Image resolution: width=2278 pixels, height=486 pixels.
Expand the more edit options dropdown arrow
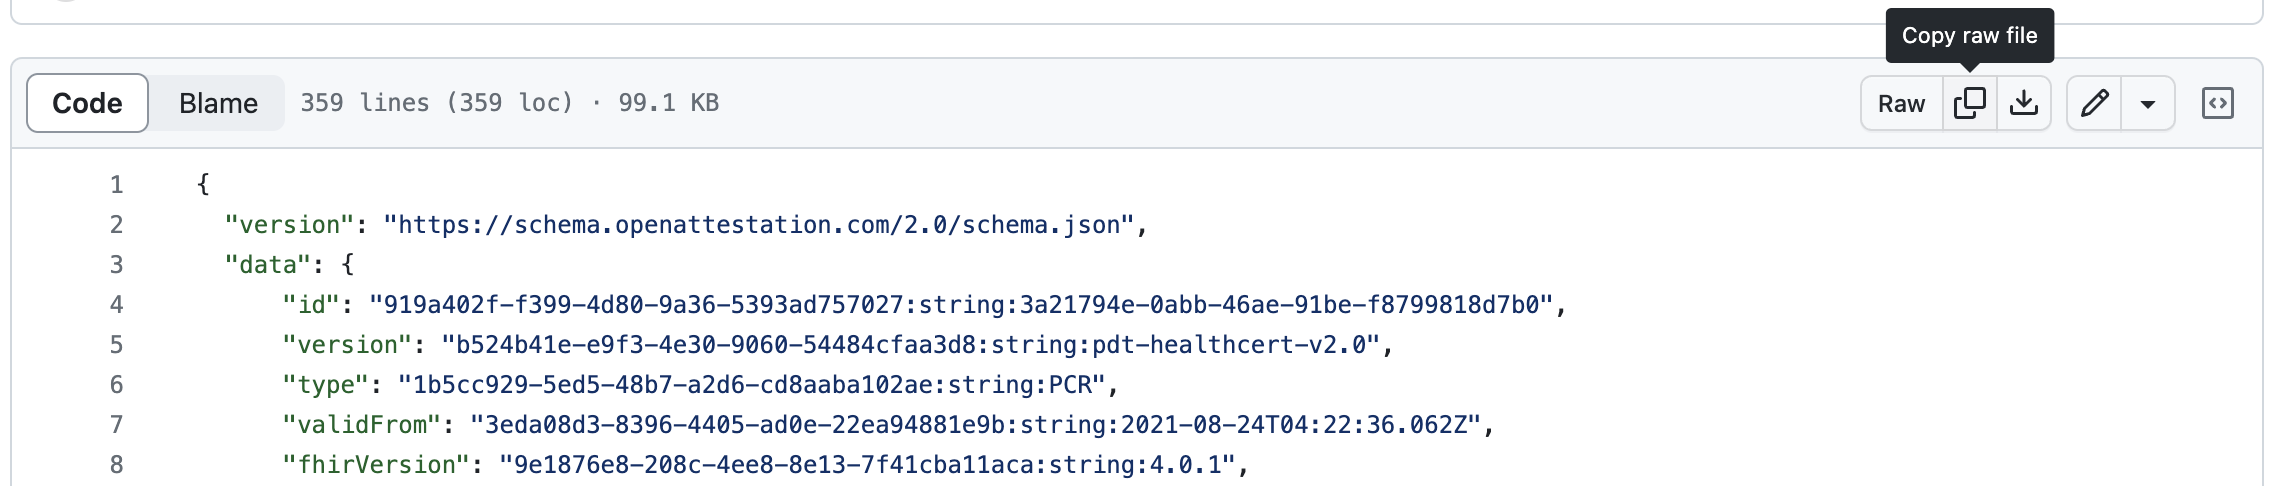[2147, 104]
